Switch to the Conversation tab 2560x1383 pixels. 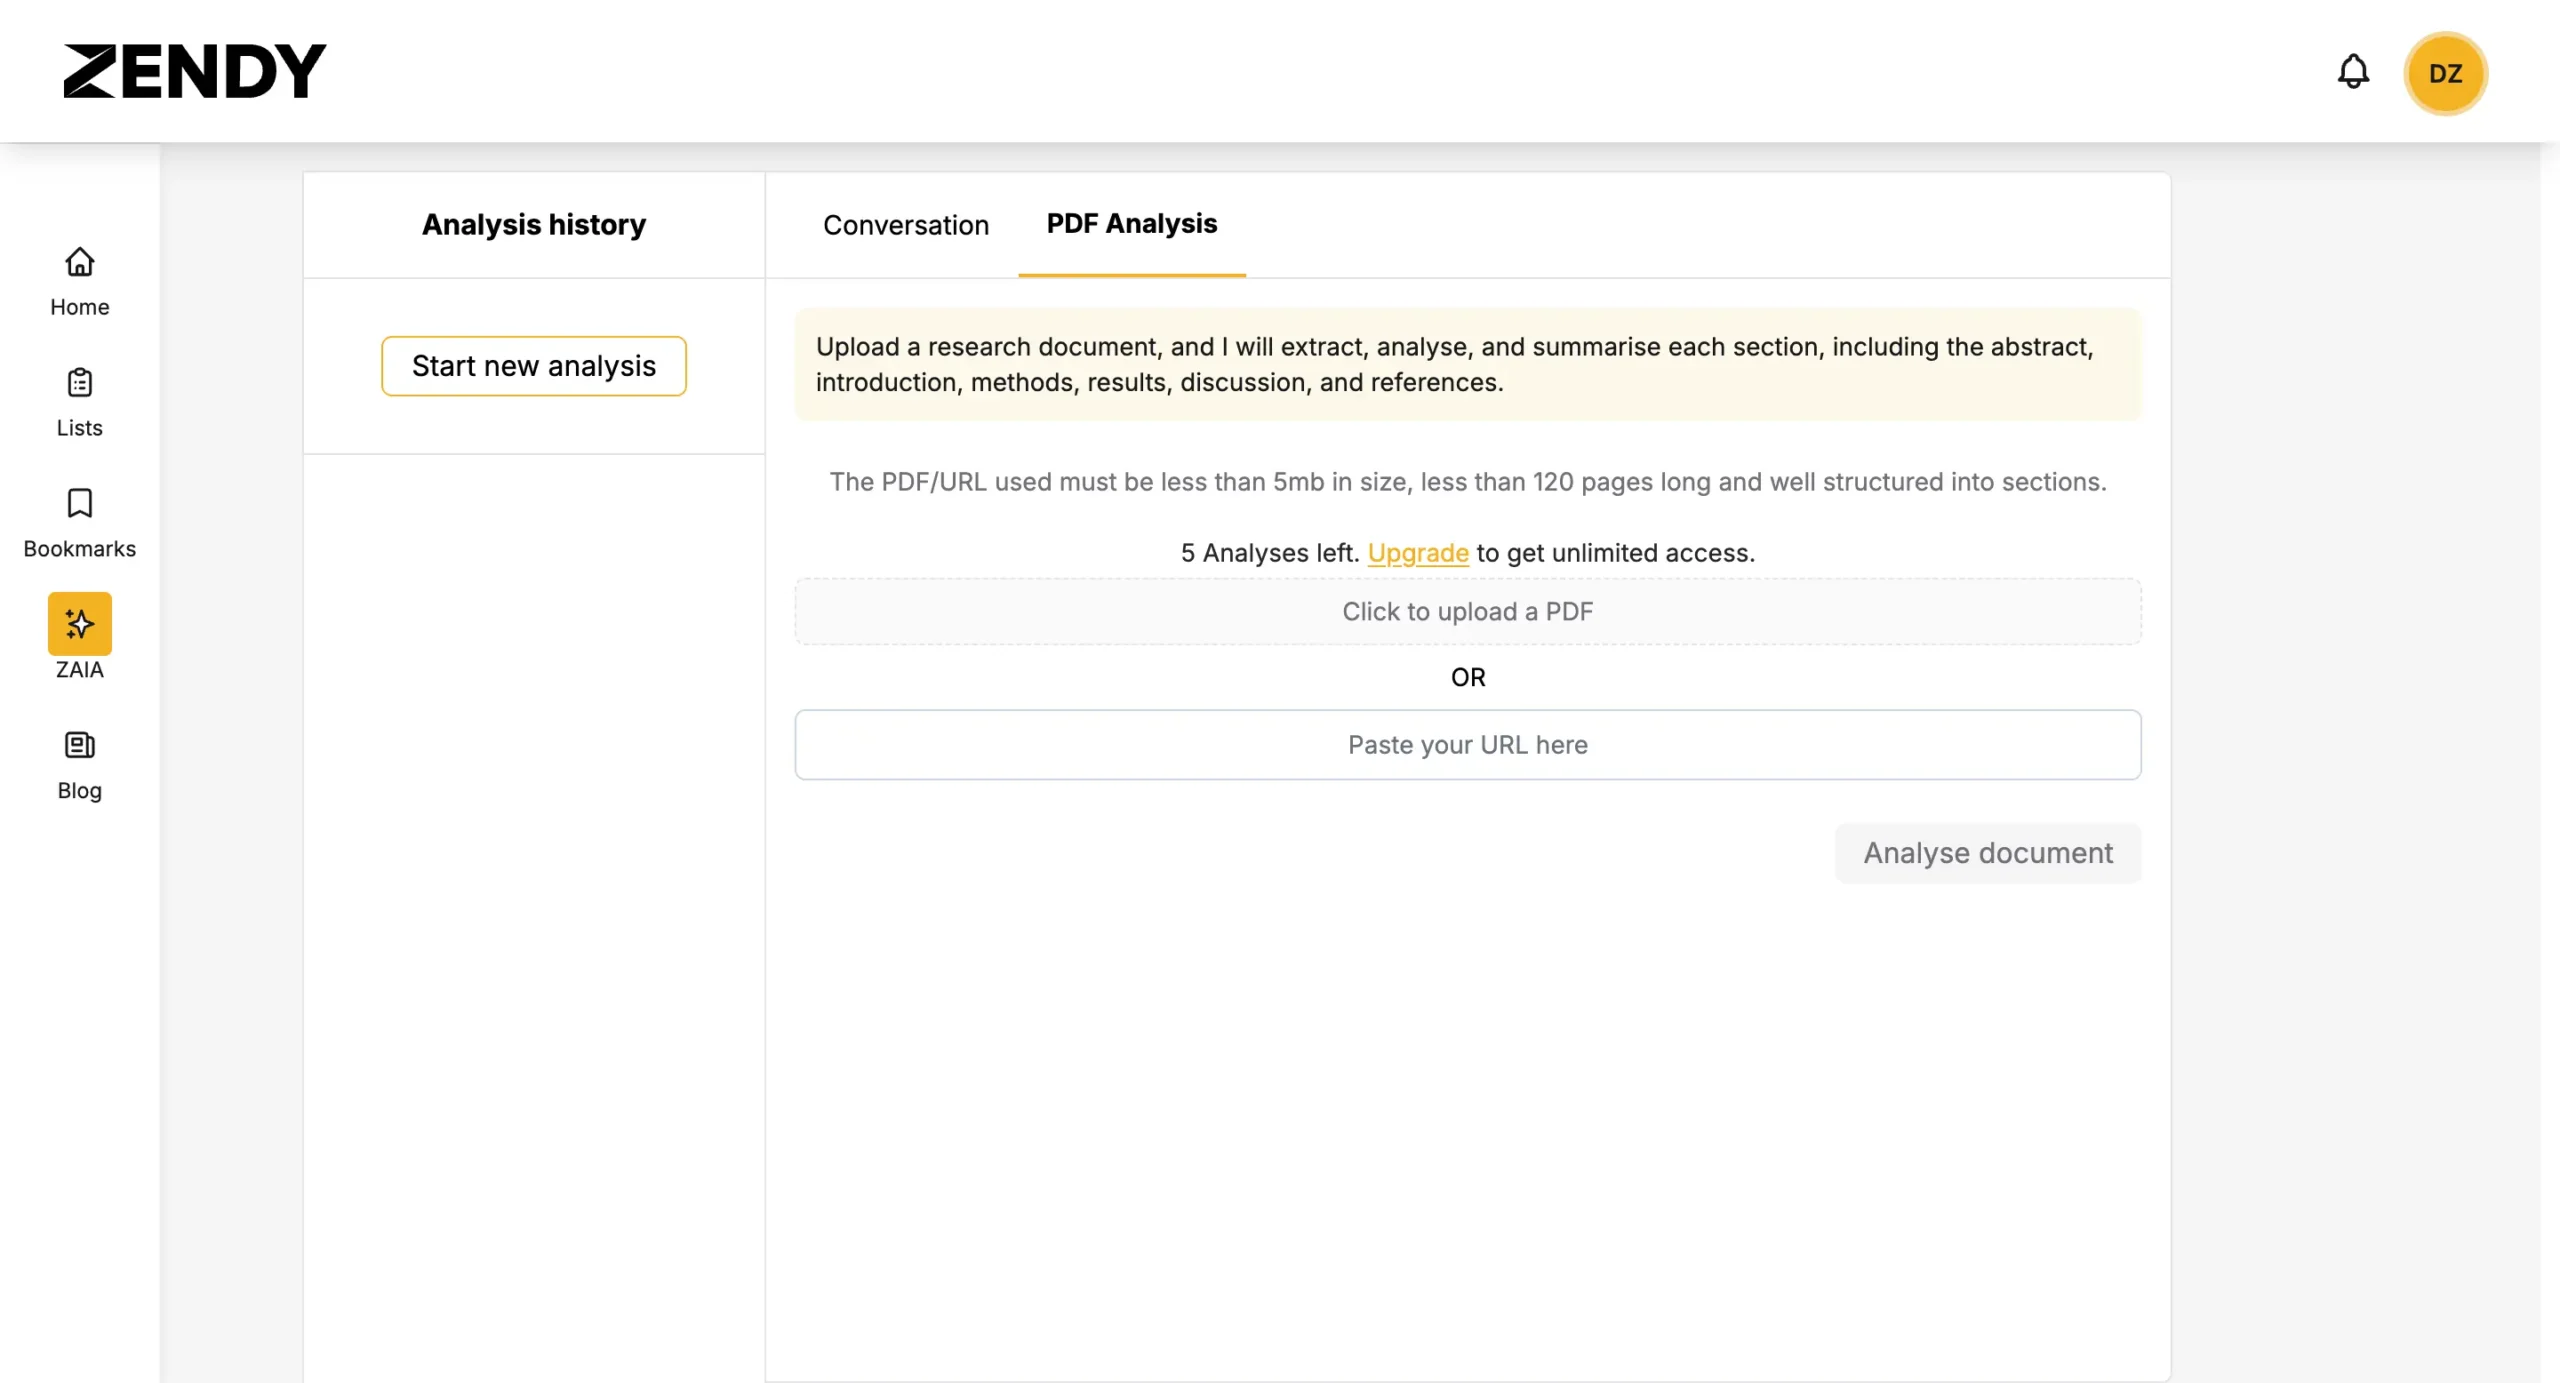906,225
